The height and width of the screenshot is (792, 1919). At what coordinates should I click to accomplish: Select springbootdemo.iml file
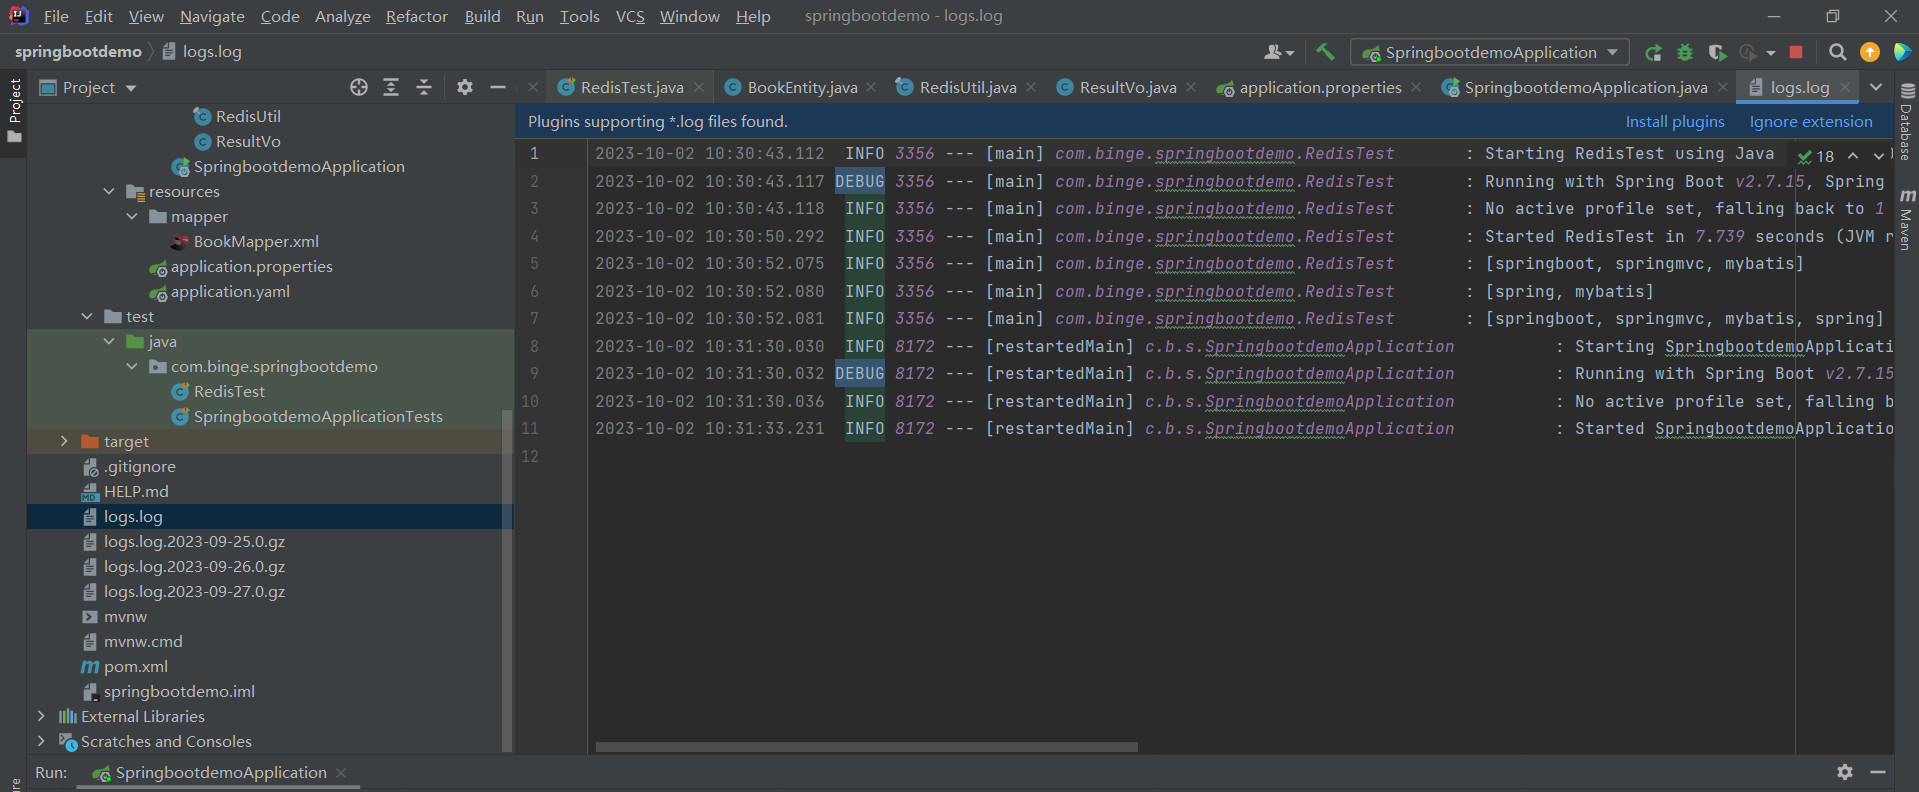tap(179, 691)
